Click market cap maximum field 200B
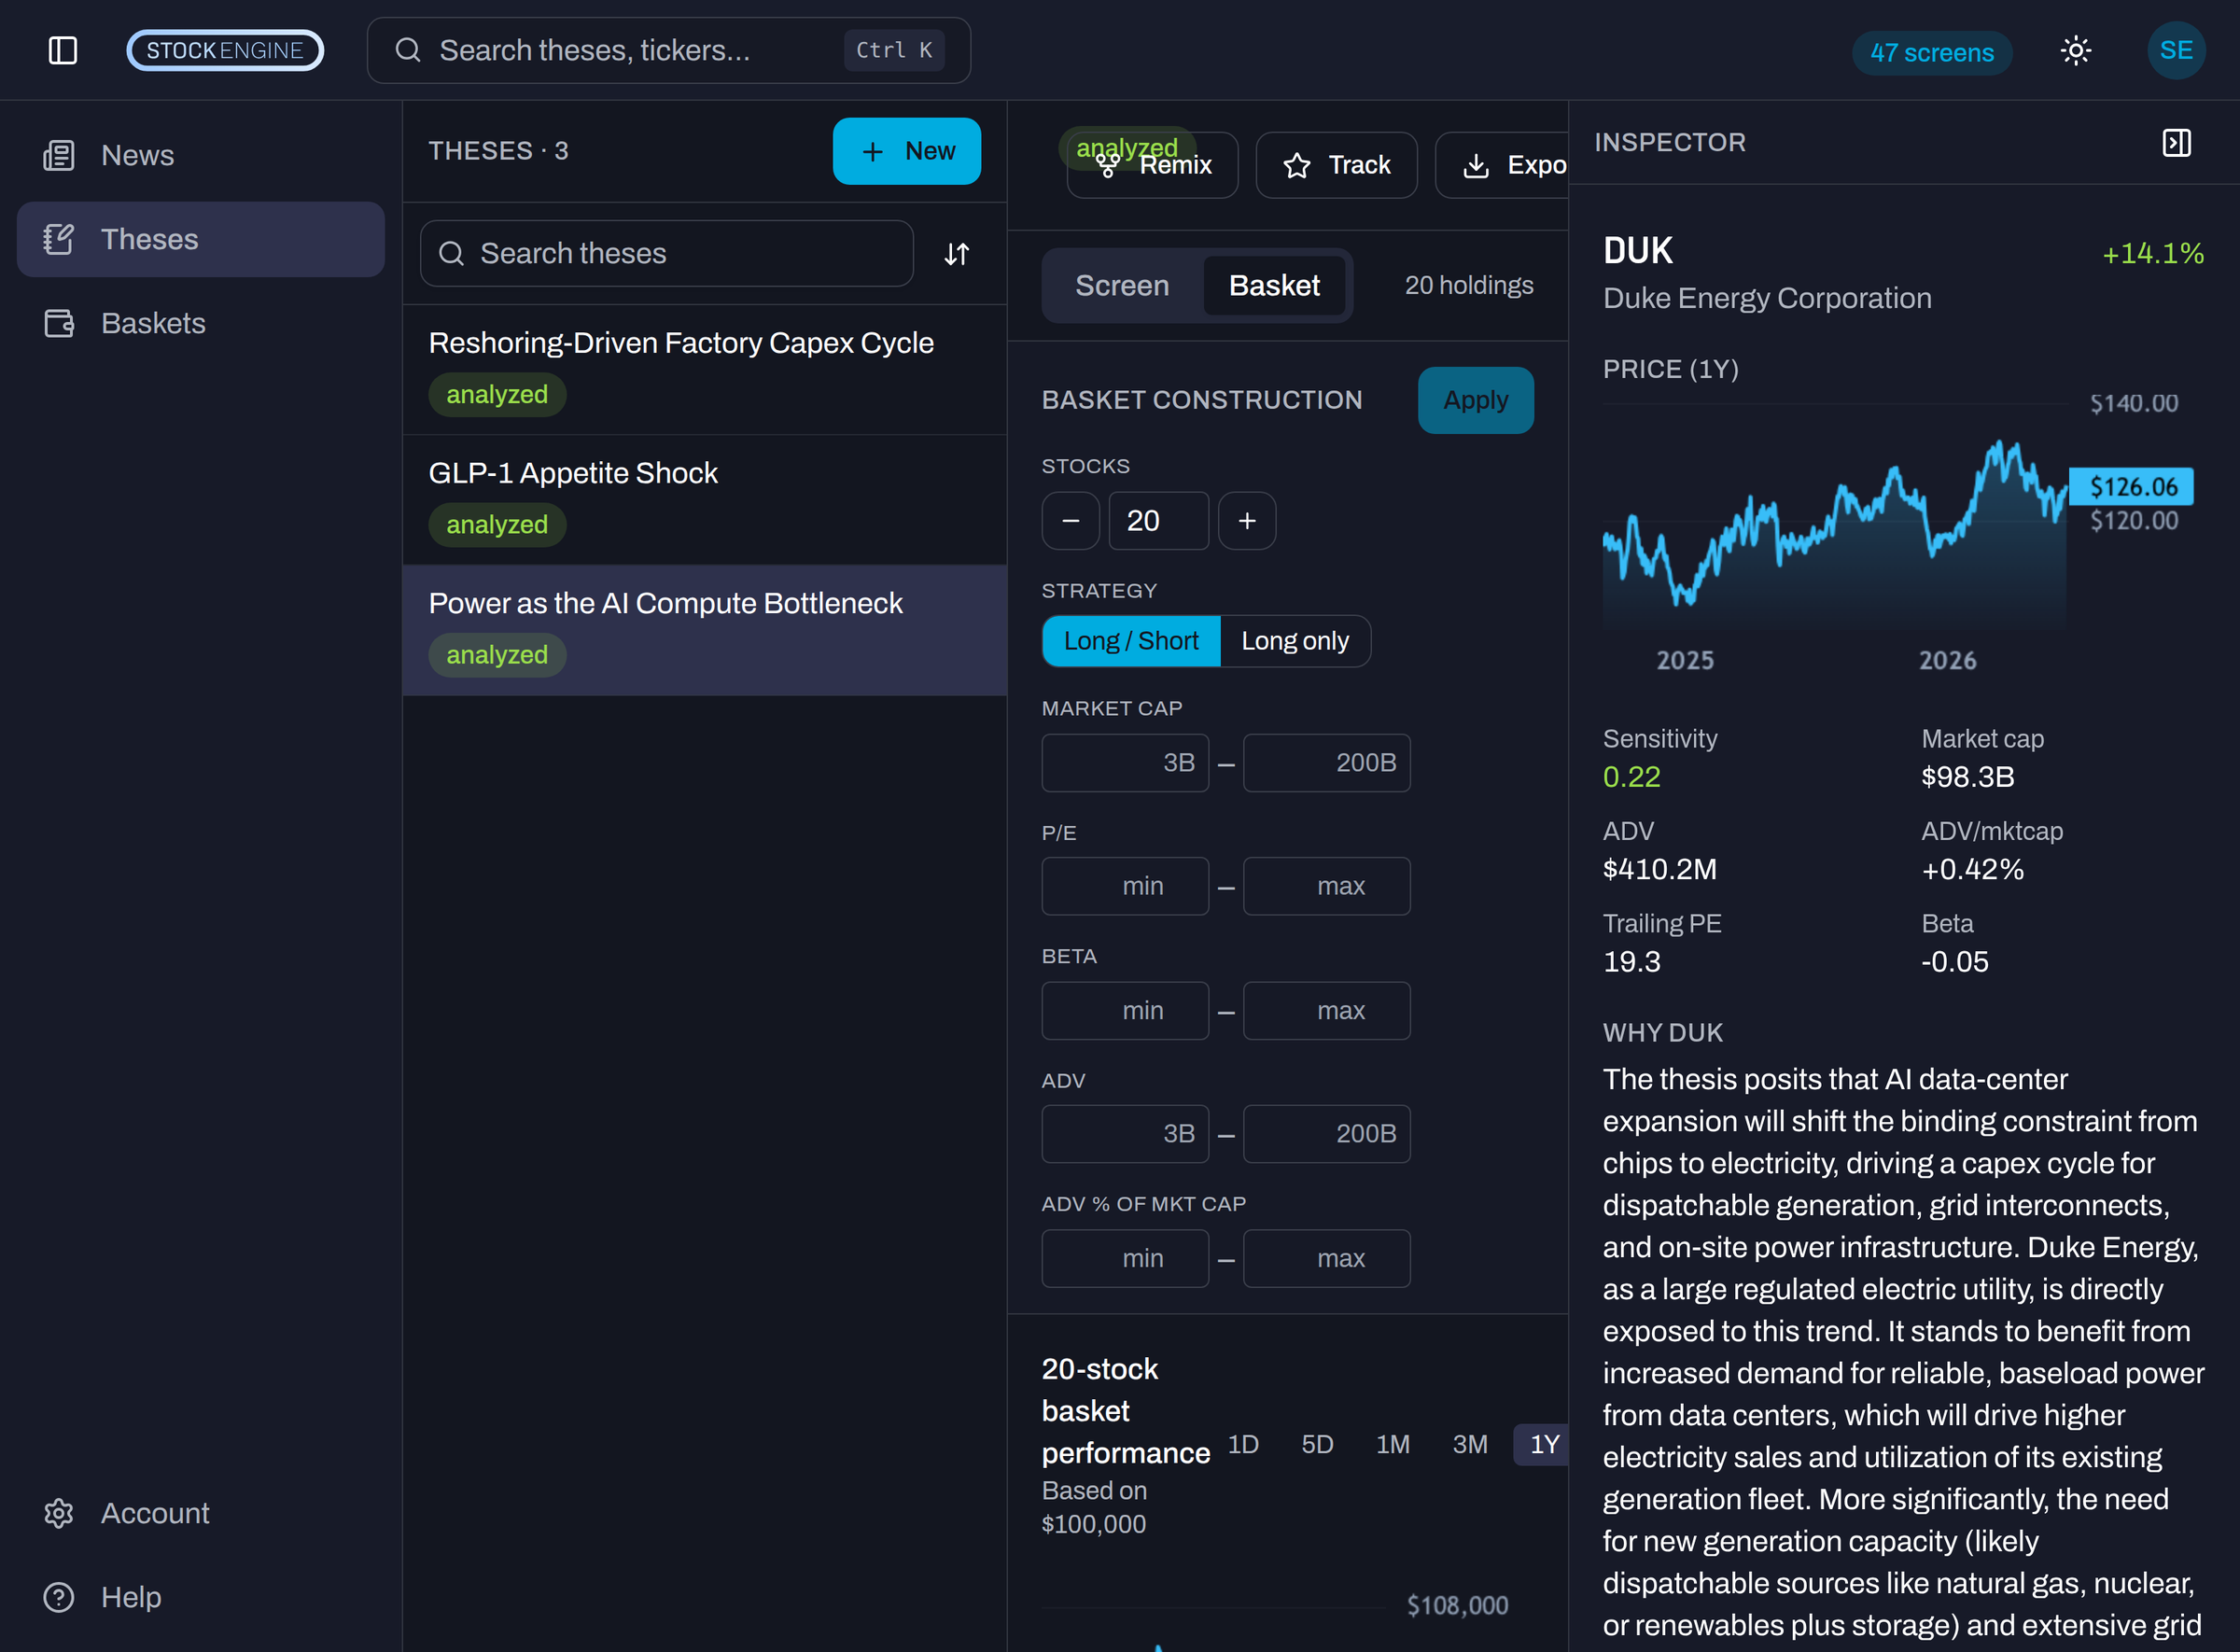The height and width of the screenshot is (1652, 2240). [x=1327, y=763]
